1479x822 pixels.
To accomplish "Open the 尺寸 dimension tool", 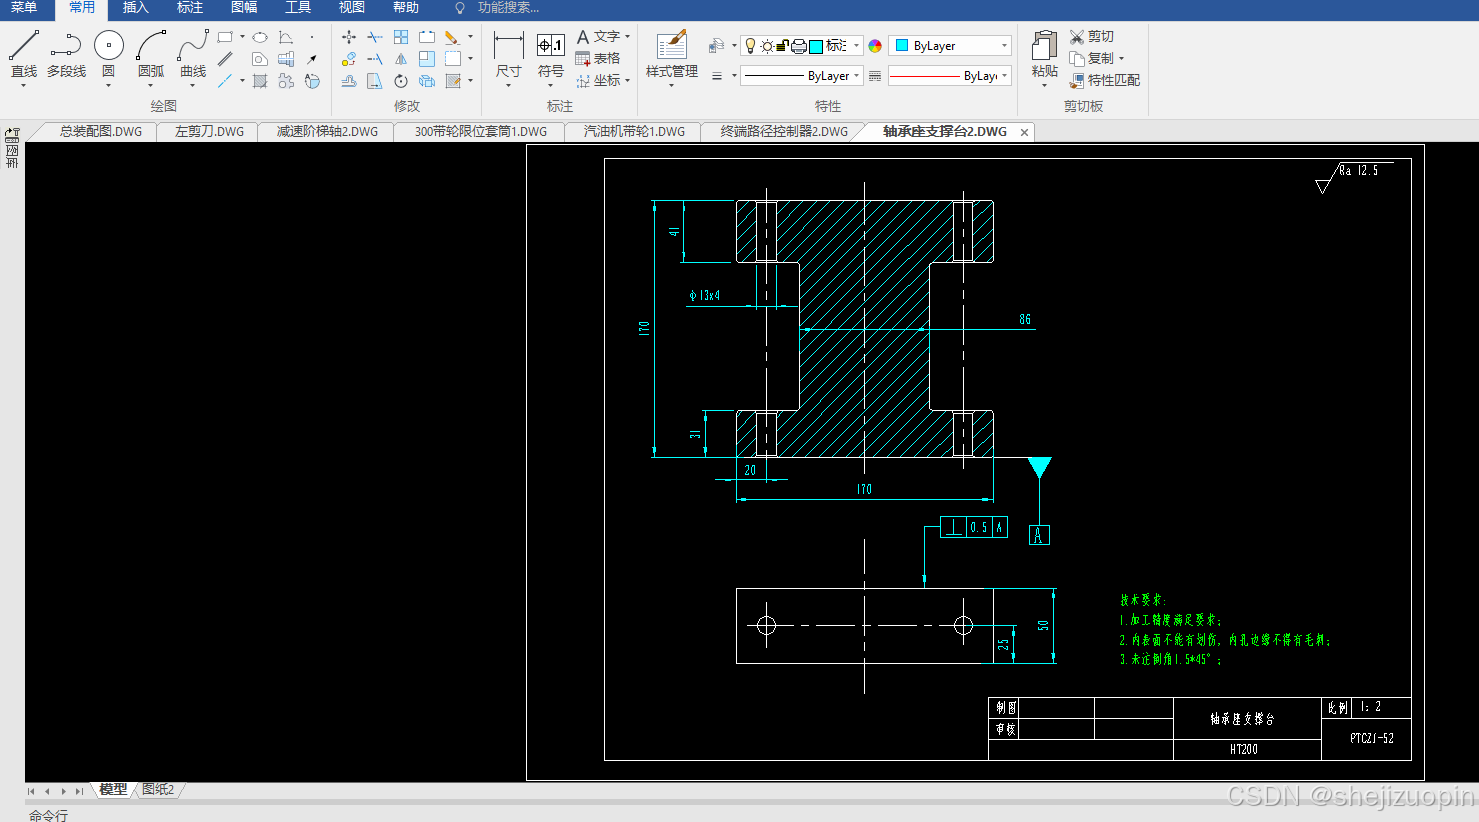I will pyautogui.click(x=509, y=54).
